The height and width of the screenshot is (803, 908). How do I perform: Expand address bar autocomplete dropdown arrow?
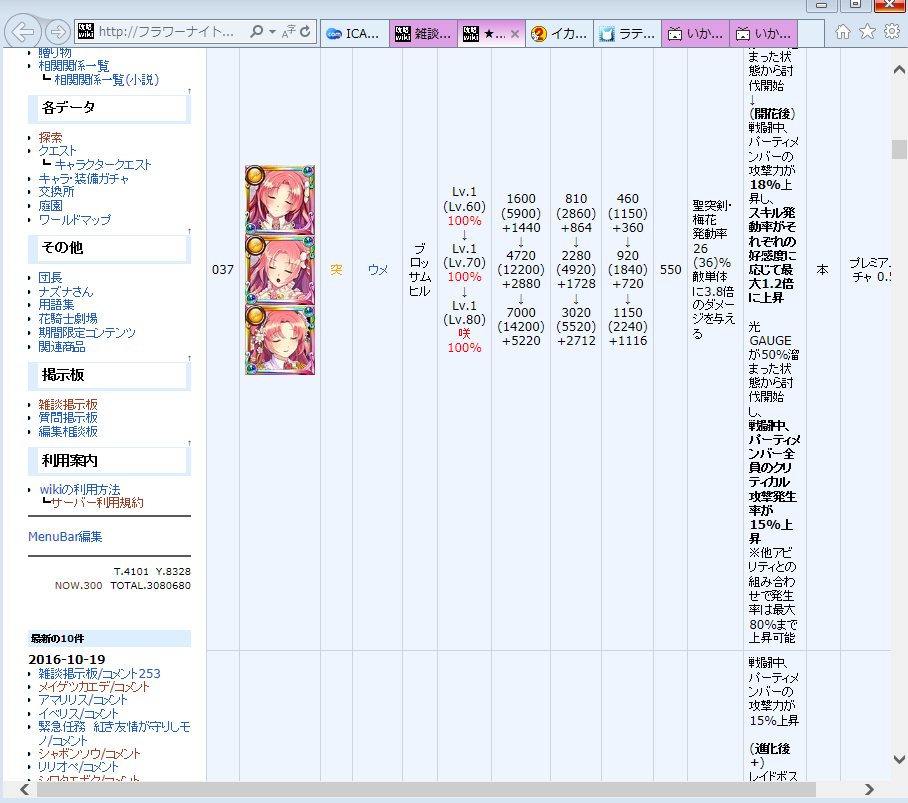point(272,31)
